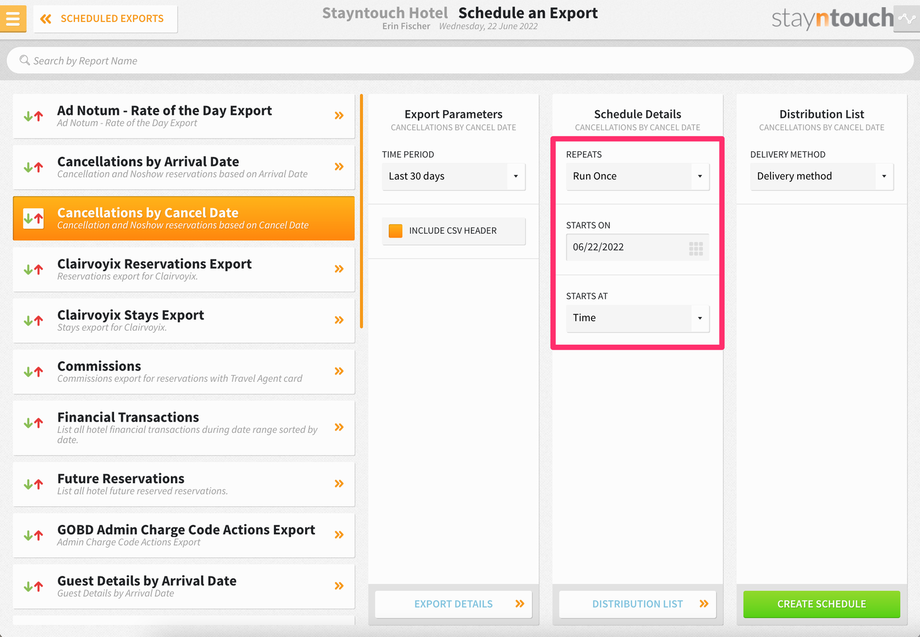
Task: Open the hamburger menu
Action: point(13,18)
